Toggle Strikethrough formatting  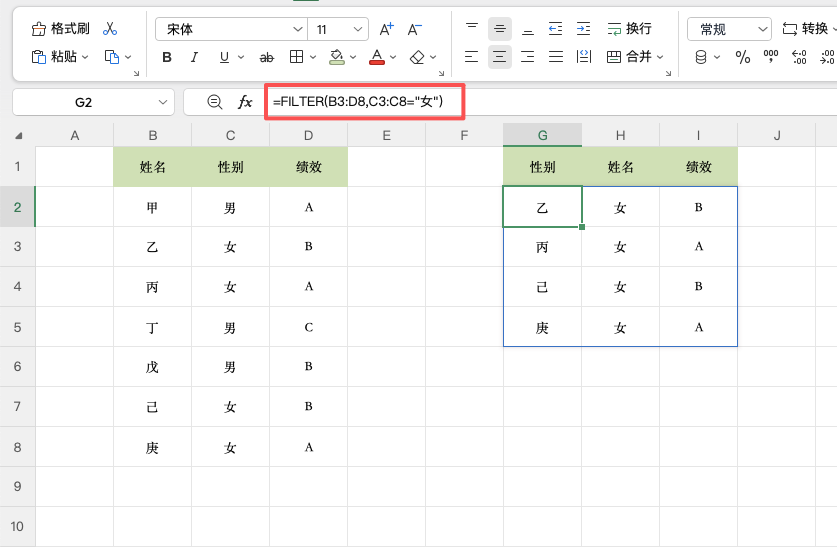point(266,57)
